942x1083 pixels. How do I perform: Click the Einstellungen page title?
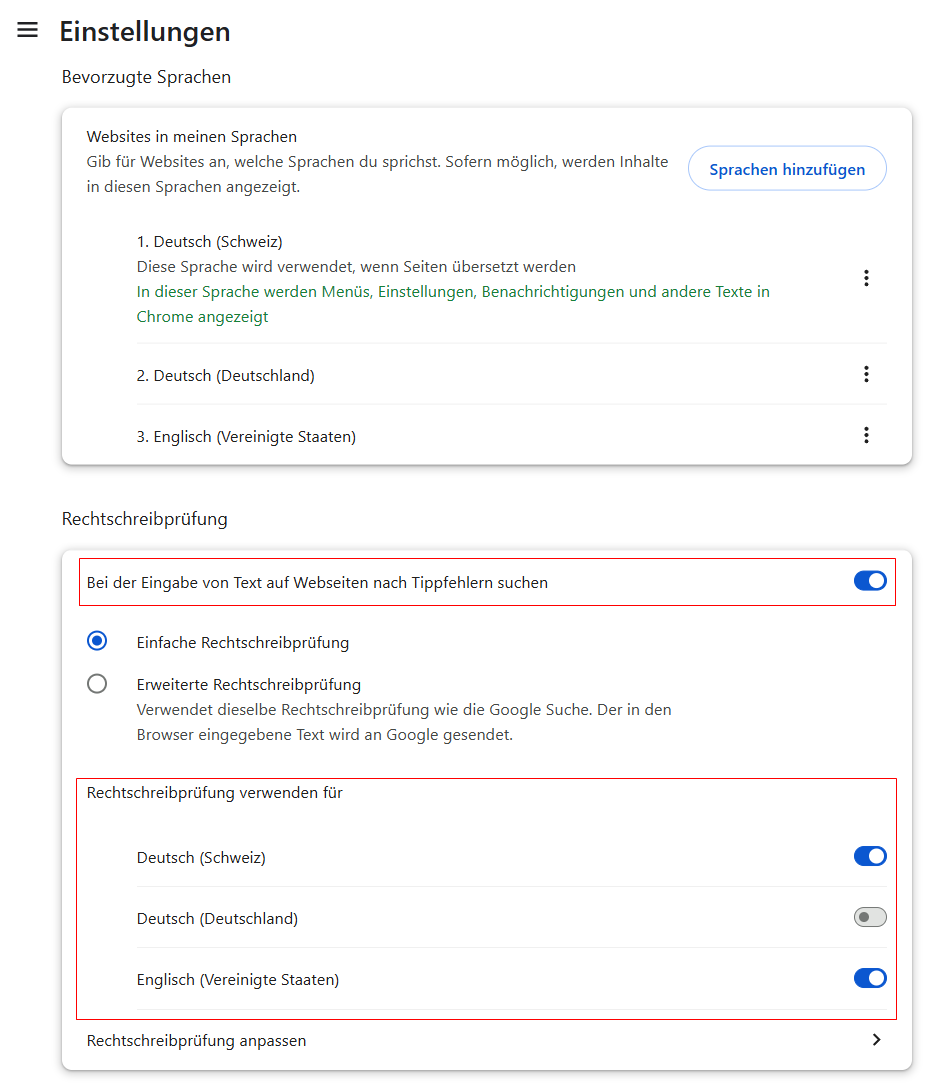[145, 32]
